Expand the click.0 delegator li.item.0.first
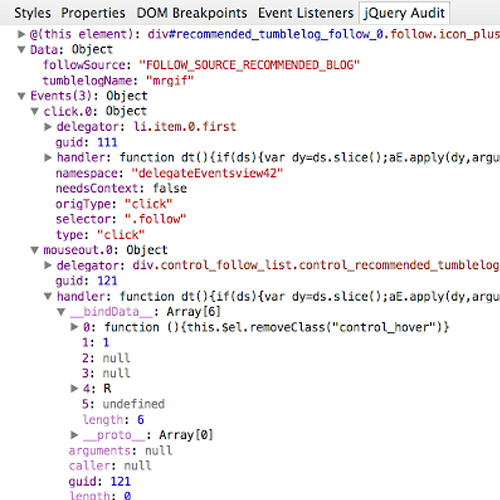This screenshot has height=500, width=500. (x=48, y=127)
